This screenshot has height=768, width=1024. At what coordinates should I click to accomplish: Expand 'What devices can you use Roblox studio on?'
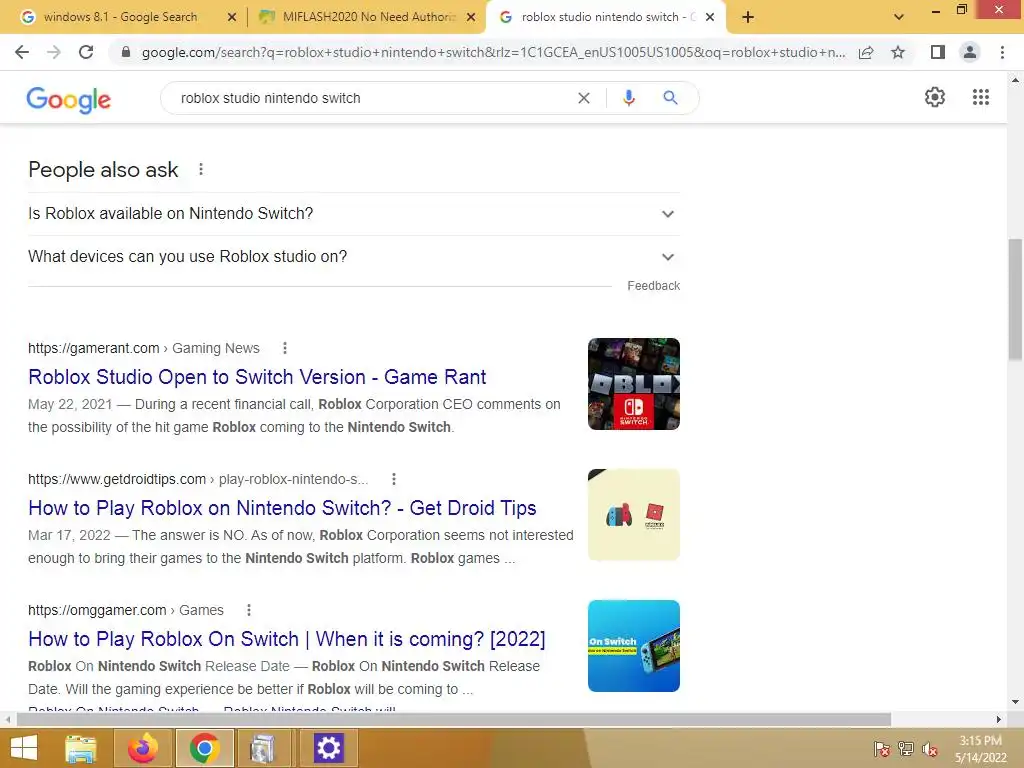point(354,257)
